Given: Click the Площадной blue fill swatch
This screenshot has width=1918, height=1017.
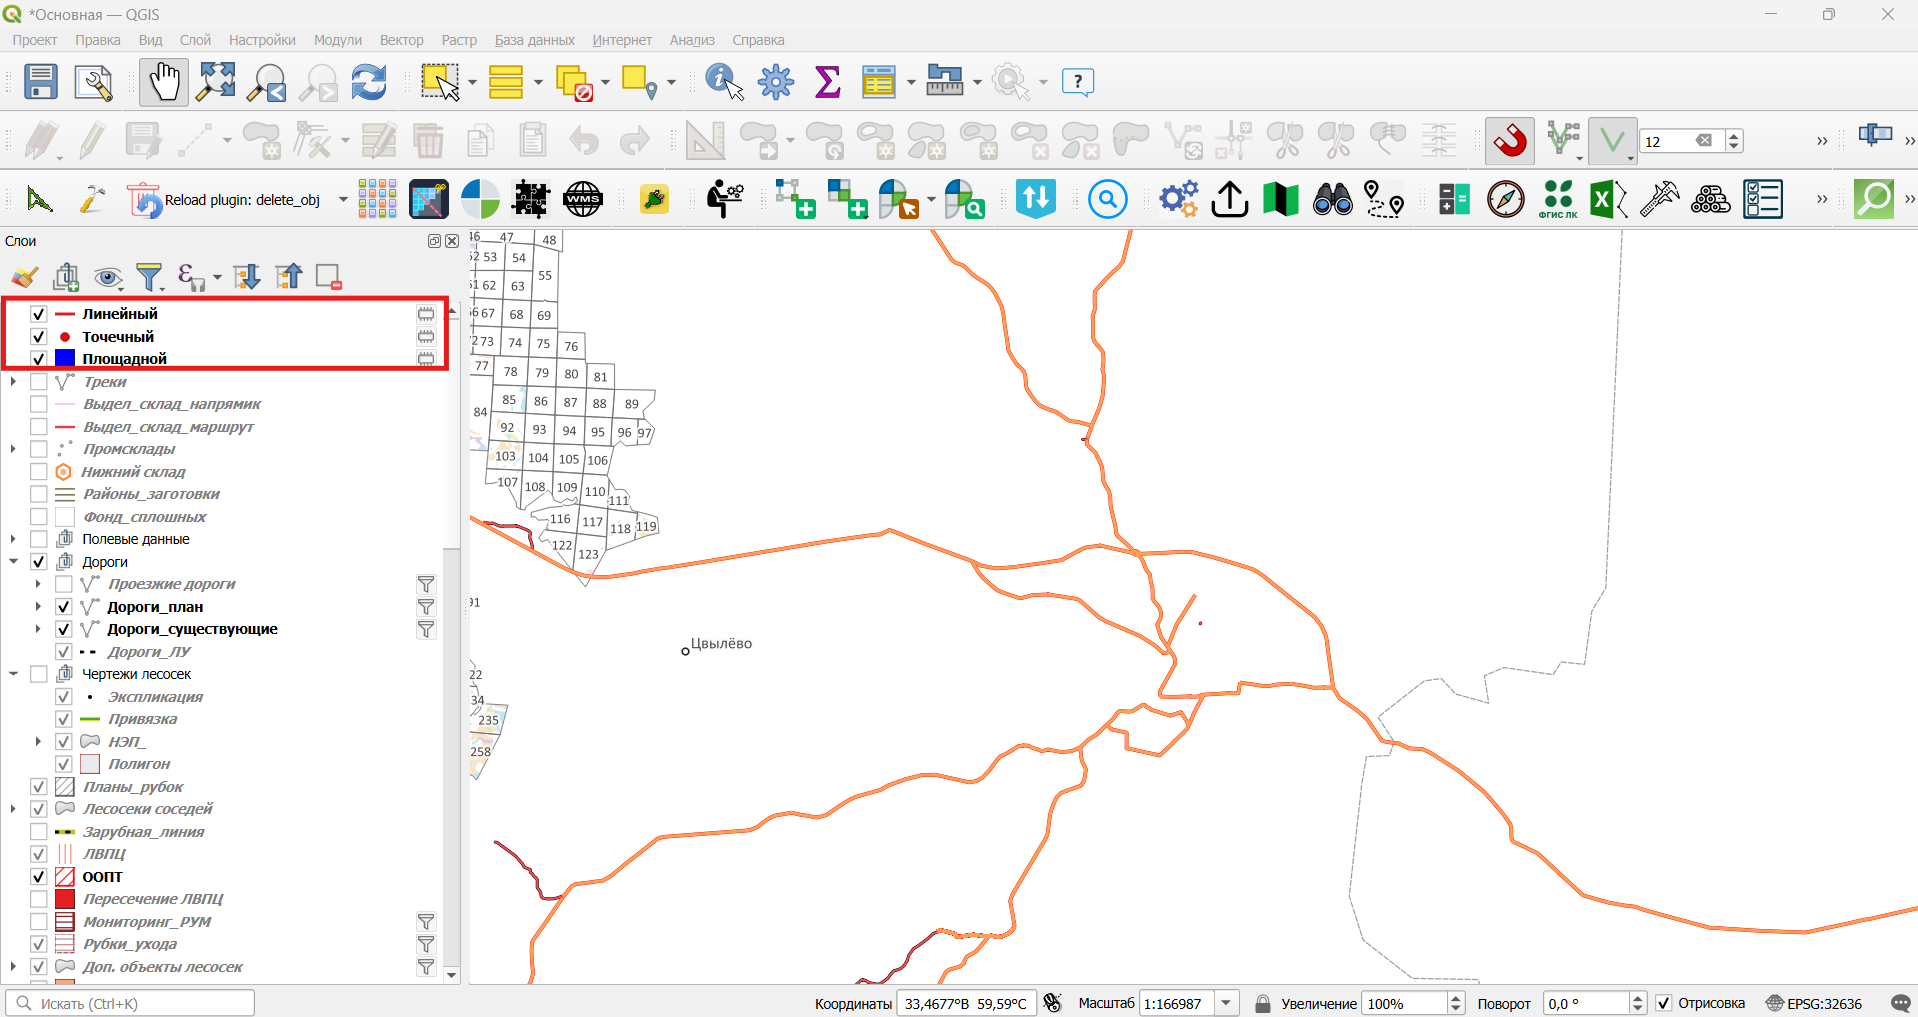Looking at the screenshot, I should tap(65, 358).
